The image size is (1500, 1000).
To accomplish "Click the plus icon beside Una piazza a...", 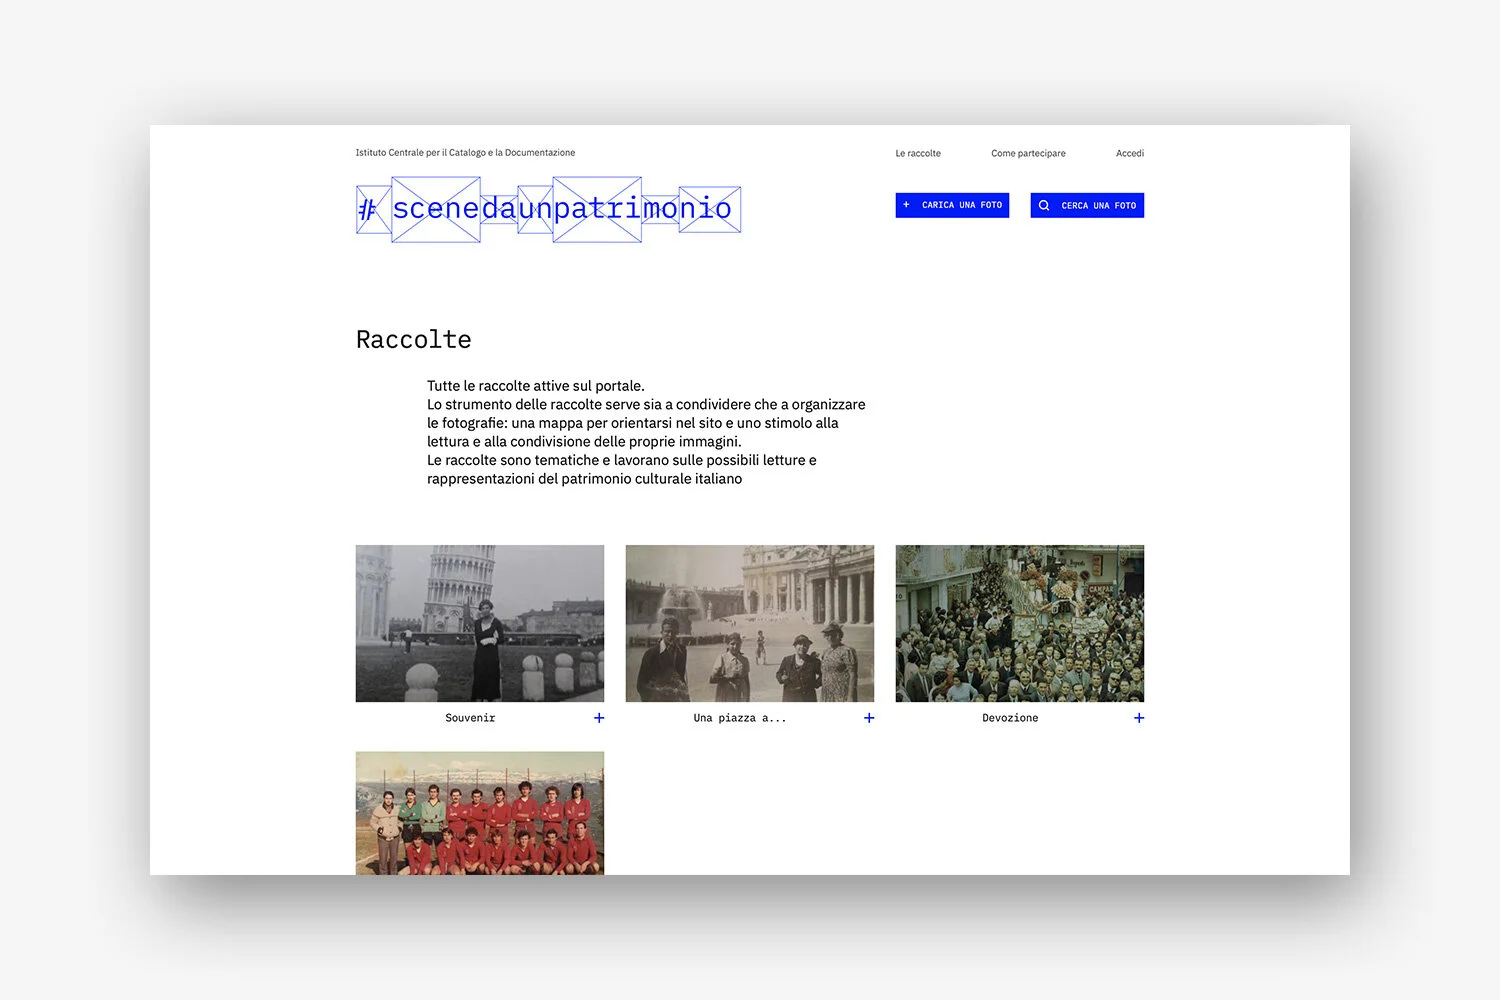I will click(x=869, y=718).
